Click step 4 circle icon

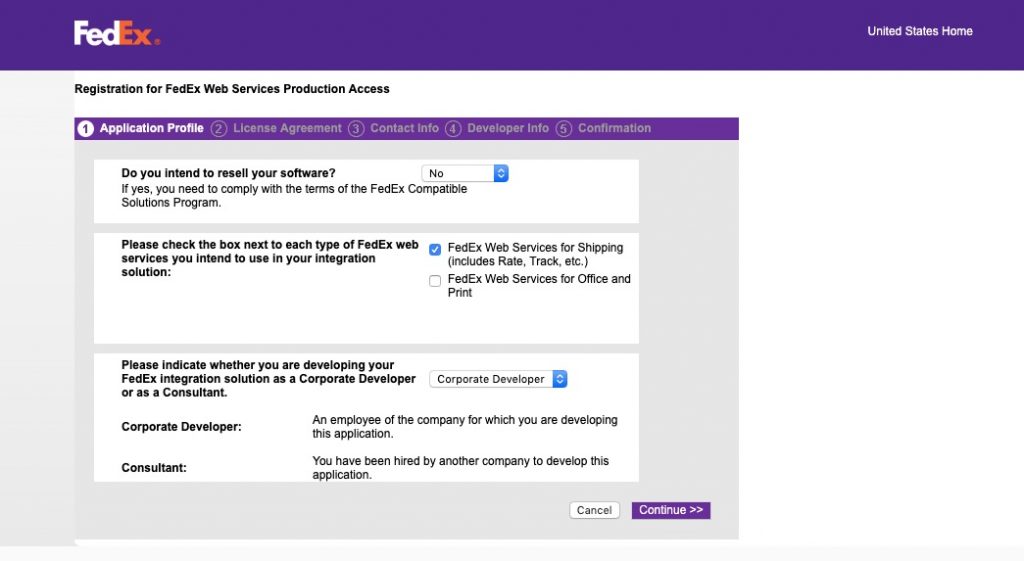coord(453,129)
